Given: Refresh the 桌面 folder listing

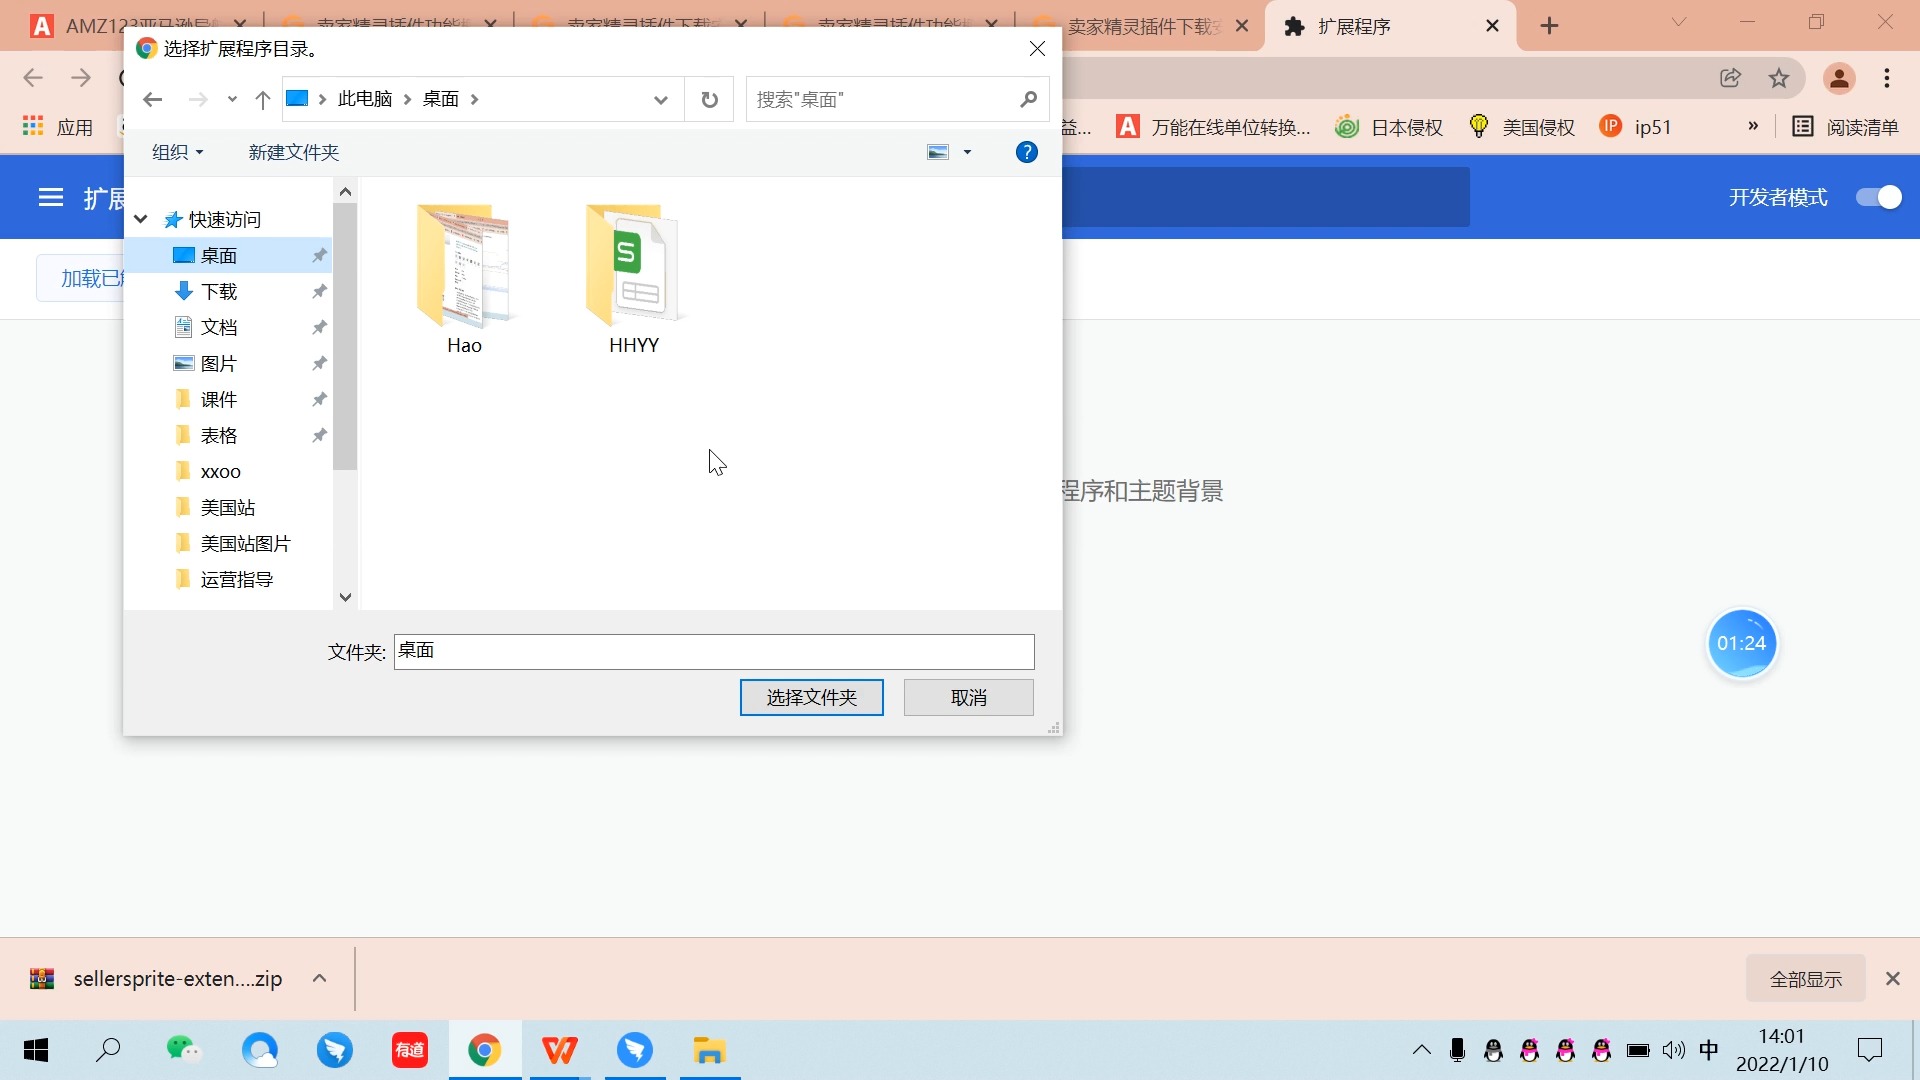Looking at the screenshot, I should [709, 99].
